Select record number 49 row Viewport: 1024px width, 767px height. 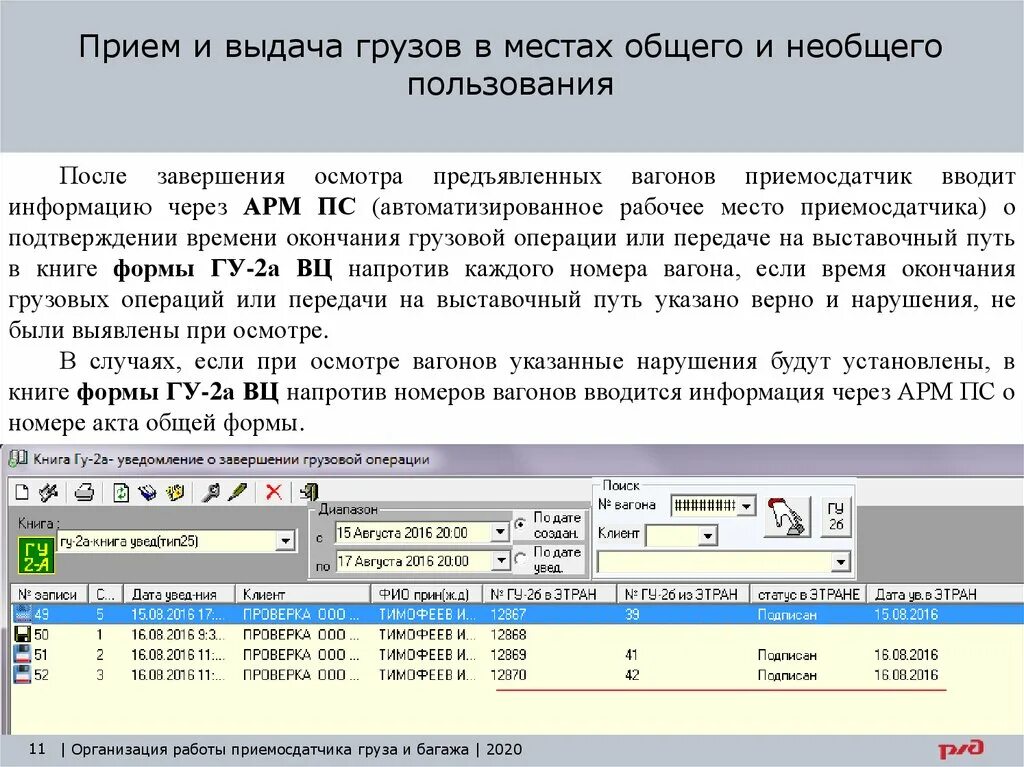click(517, 614)
